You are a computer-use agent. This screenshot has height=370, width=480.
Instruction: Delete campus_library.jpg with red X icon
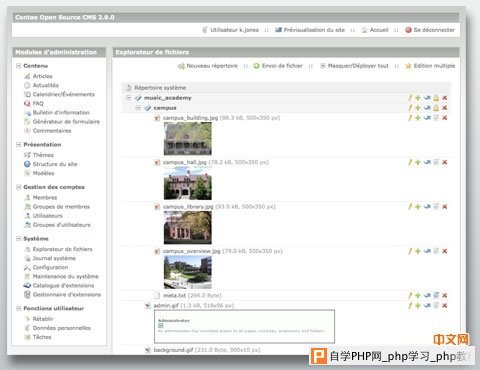pos(445,206)
